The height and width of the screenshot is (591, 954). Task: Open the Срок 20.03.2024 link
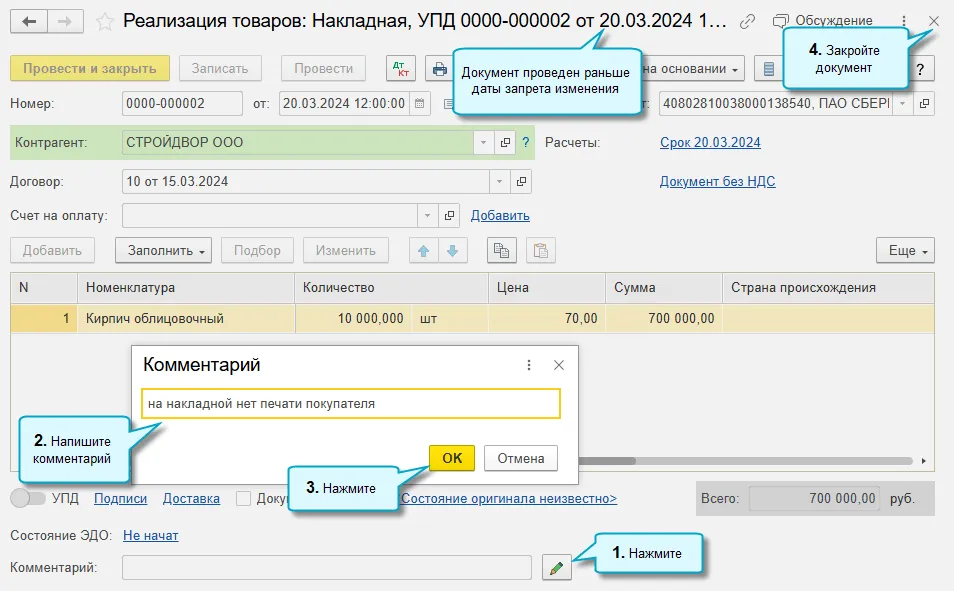click(x=710, y=142)
